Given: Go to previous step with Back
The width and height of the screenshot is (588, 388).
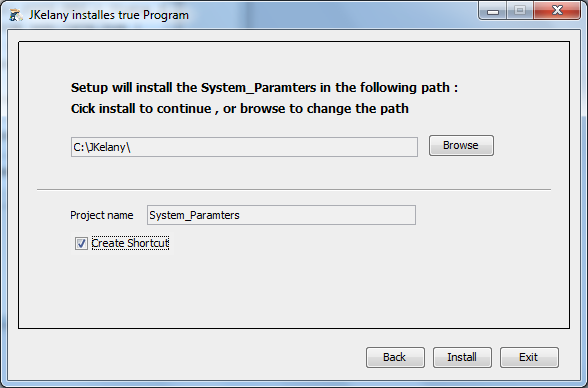Looking at the screenshot, I should point(395,357).
